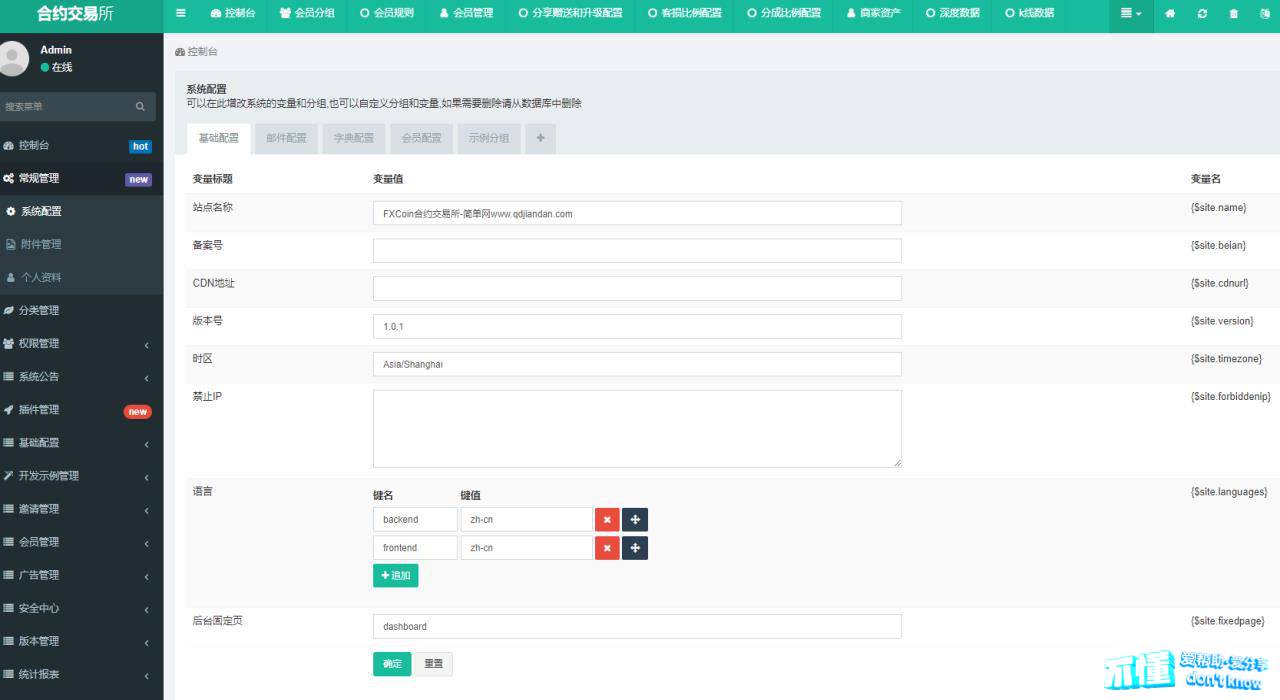The height and width of the screenshot is (700, 1280).
Task: Click the trash icon in top bar
Action: coord(1233,14)
